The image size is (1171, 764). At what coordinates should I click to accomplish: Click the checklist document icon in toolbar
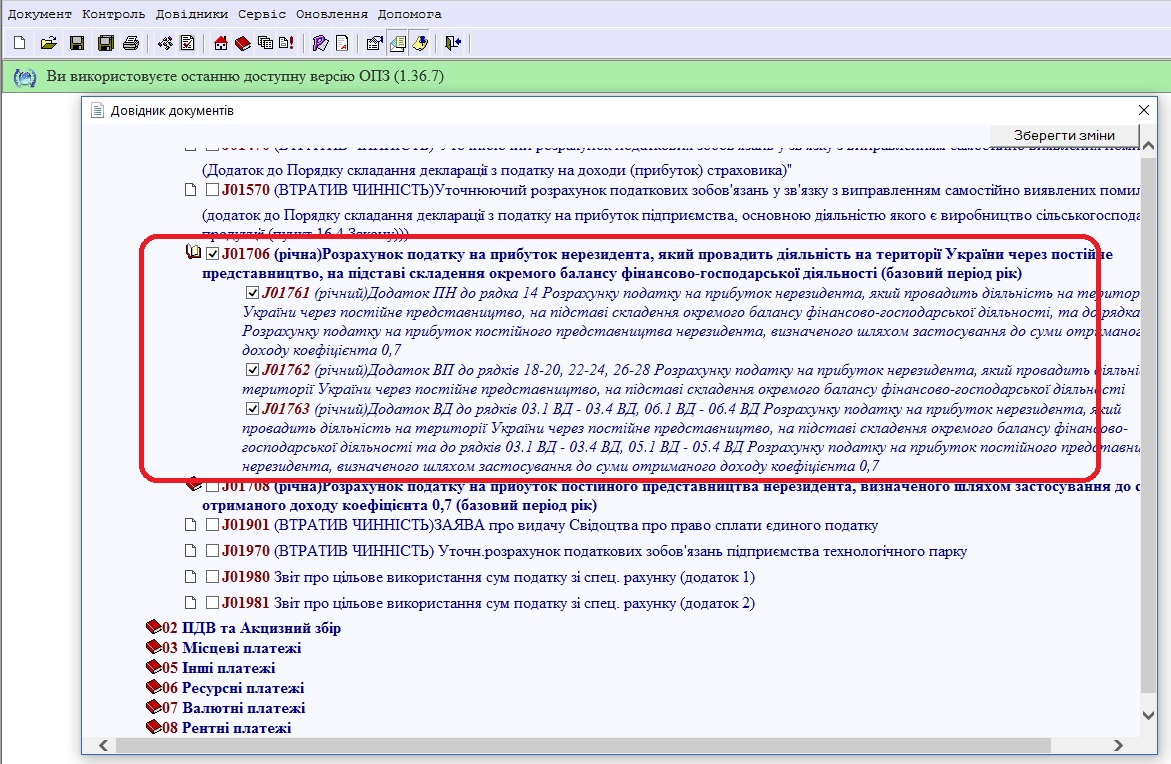click(187, 43)
